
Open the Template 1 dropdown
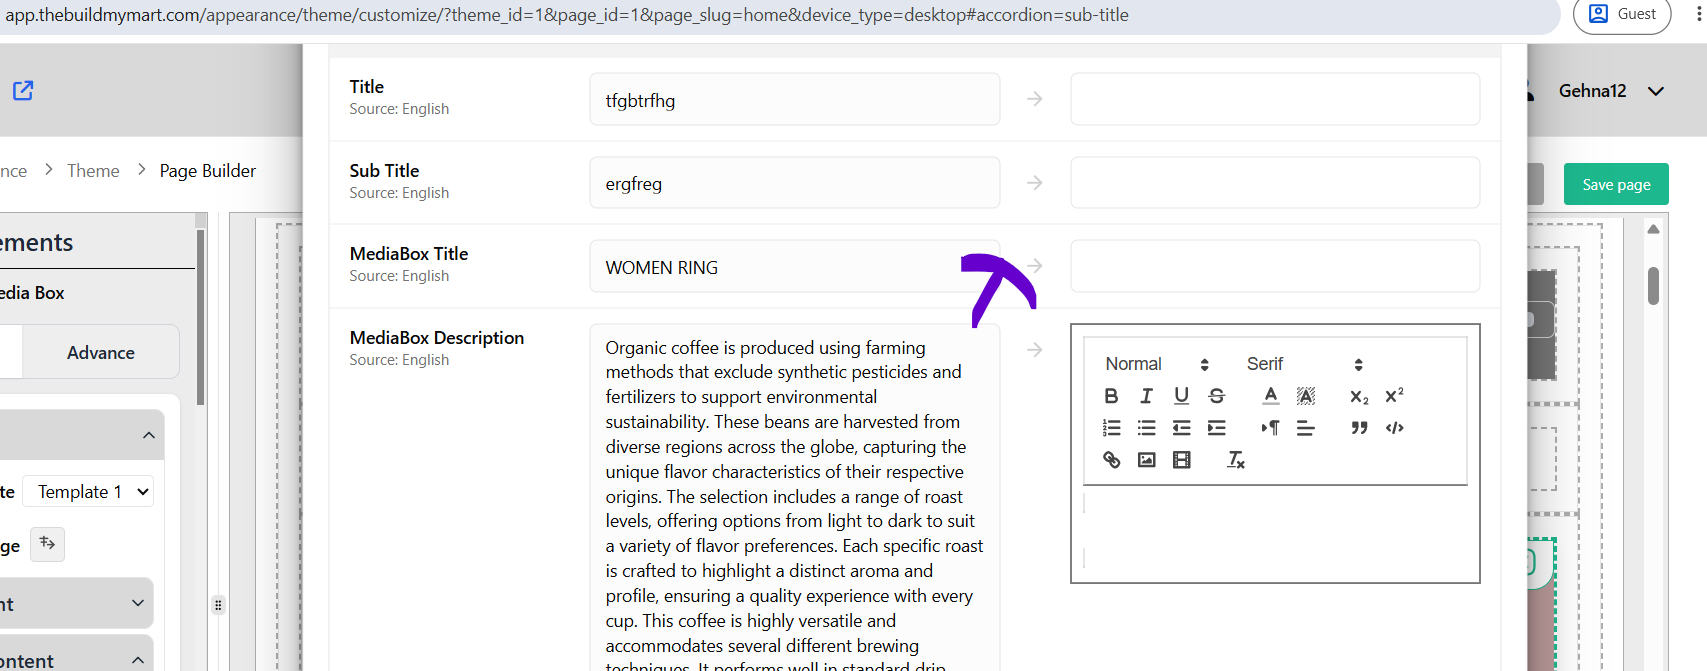tap(88, 492)
